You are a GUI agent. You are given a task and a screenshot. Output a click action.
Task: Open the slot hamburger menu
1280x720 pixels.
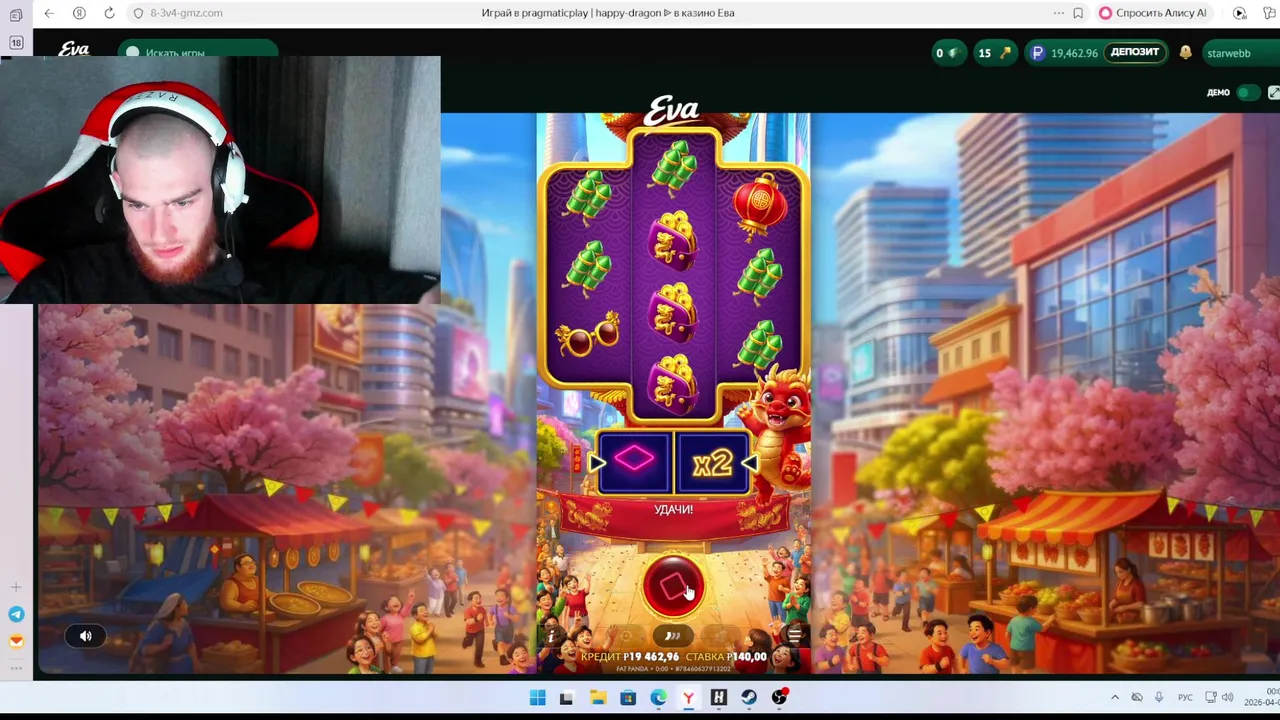(794, 635)
